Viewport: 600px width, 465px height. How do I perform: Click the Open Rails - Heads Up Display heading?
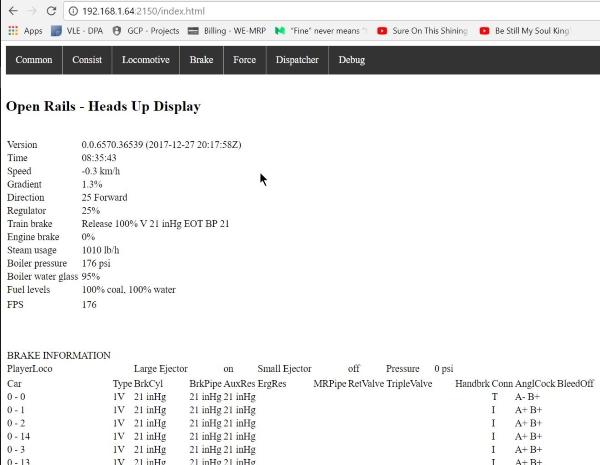(103, 106)
